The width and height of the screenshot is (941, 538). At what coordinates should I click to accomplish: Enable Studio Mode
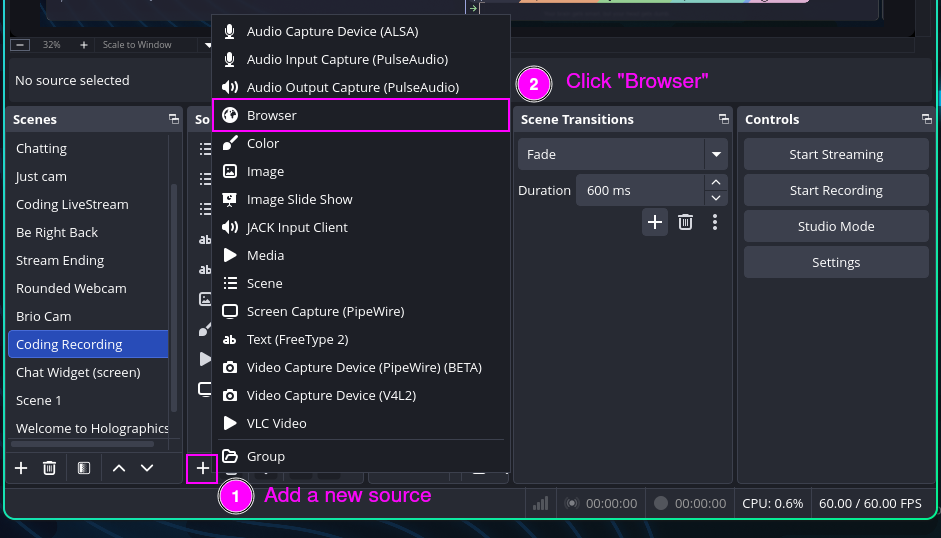click(836, 226)
